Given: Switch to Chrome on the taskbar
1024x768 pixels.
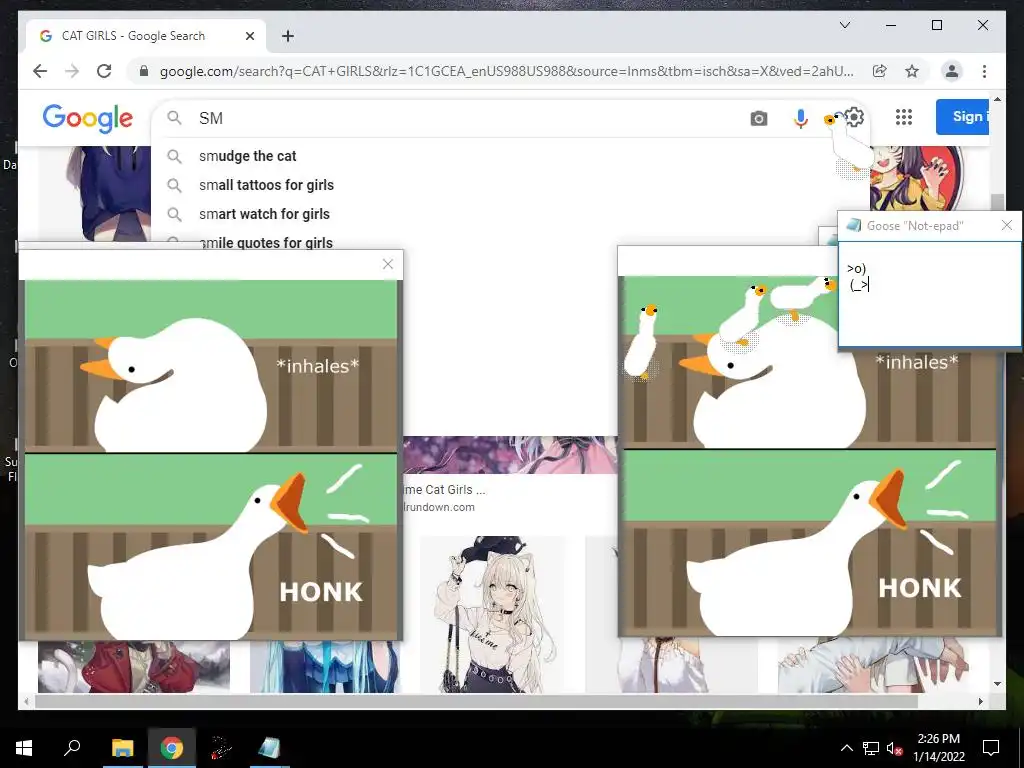Looking at the screenshot, I should coord(172,748).
